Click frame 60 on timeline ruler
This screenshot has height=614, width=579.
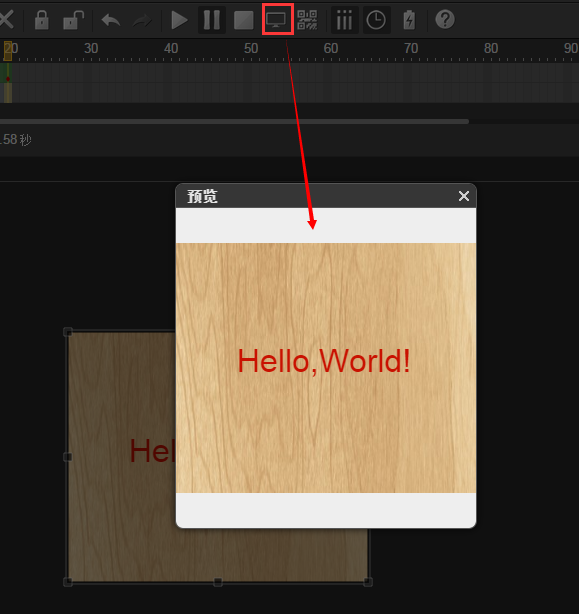pyautogui.click(x=331, y=48)
